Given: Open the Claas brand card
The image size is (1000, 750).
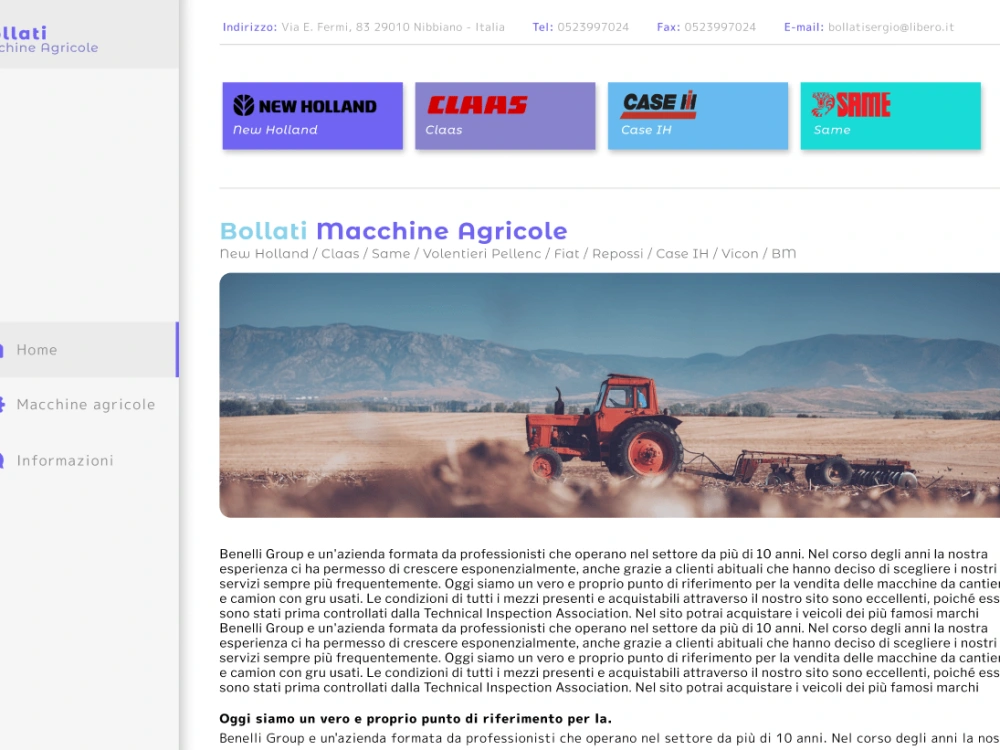Looking at the screenshot, I should pos(505,115).
